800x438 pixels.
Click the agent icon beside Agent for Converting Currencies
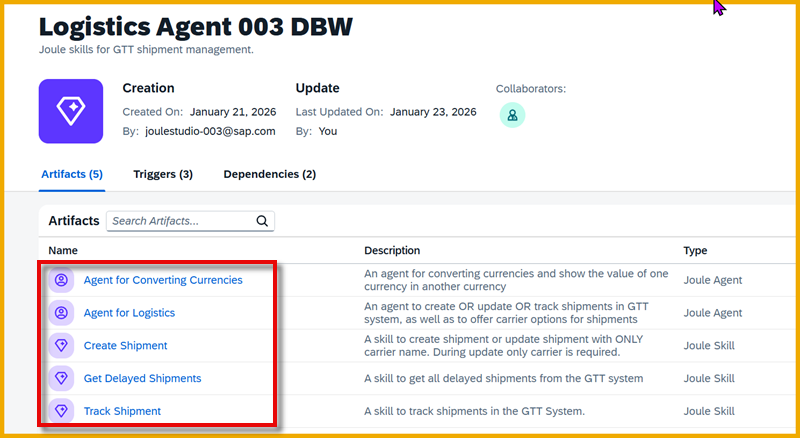(61, 280)
